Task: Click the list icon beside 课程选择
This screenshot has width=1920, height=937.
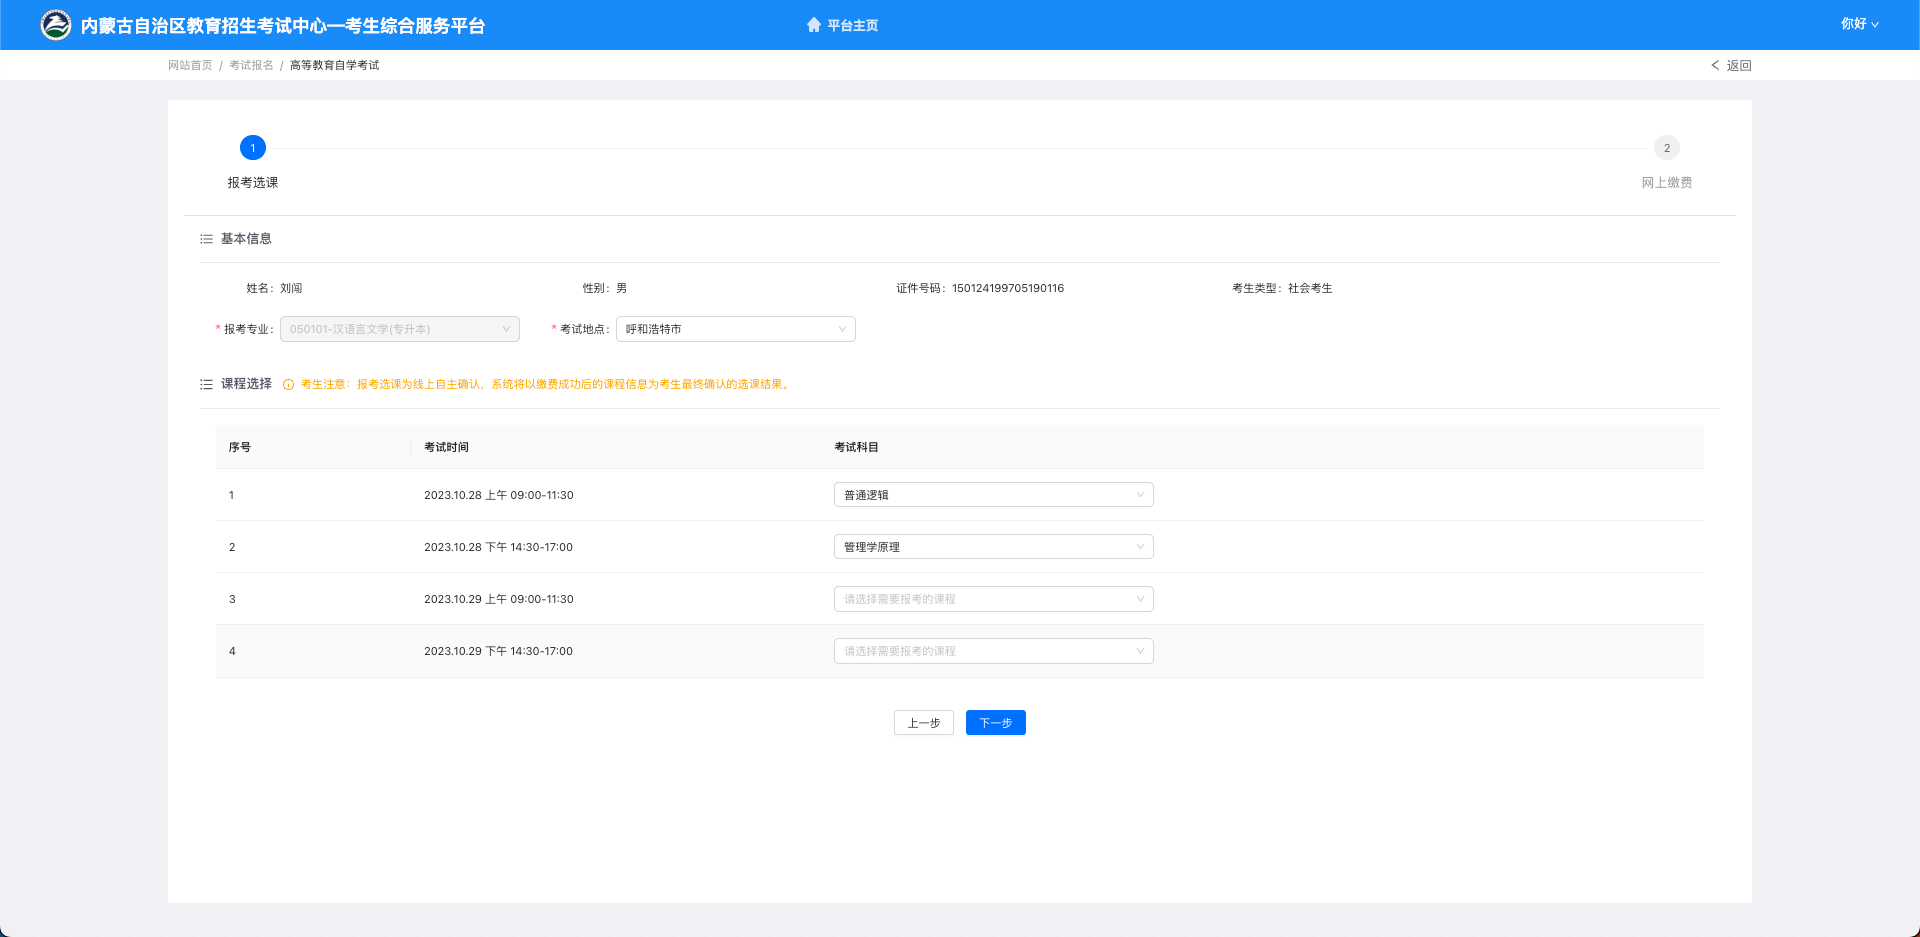Action: tap(206, 384)
